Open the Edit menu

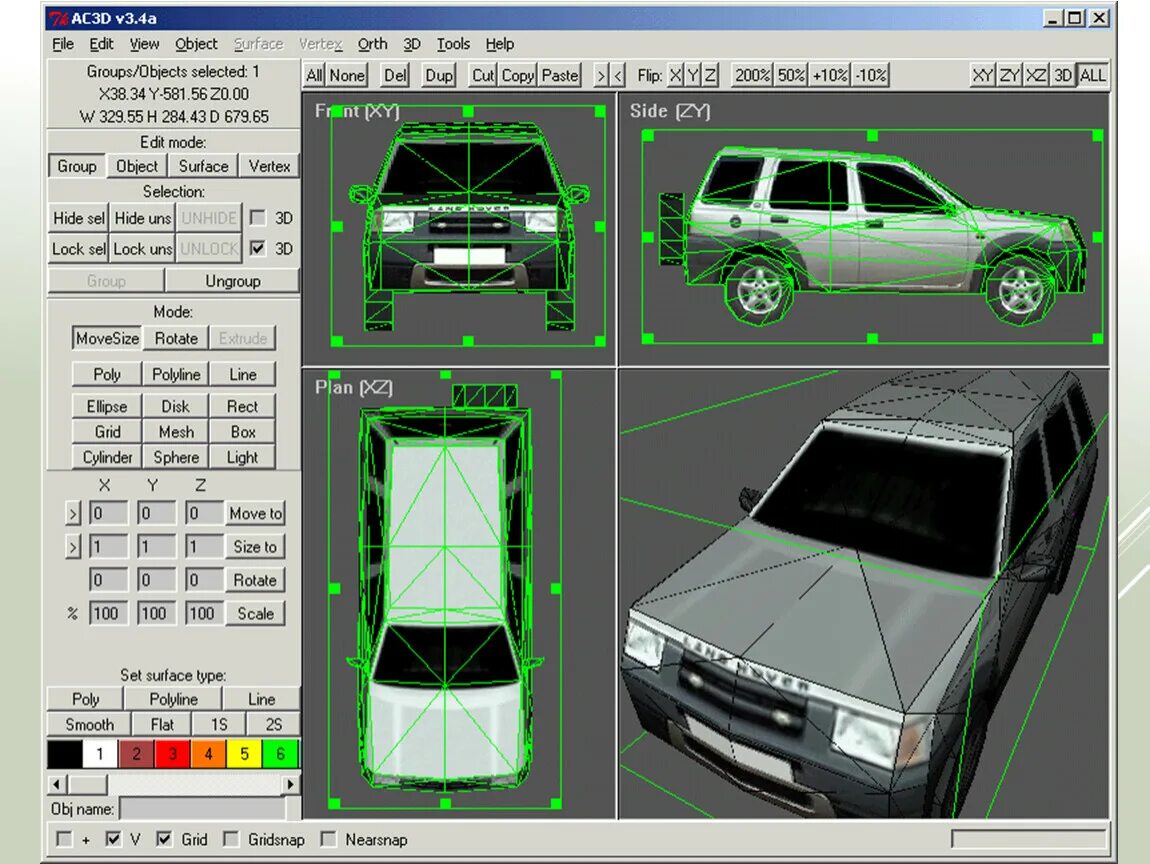click(x=101, y=44)
